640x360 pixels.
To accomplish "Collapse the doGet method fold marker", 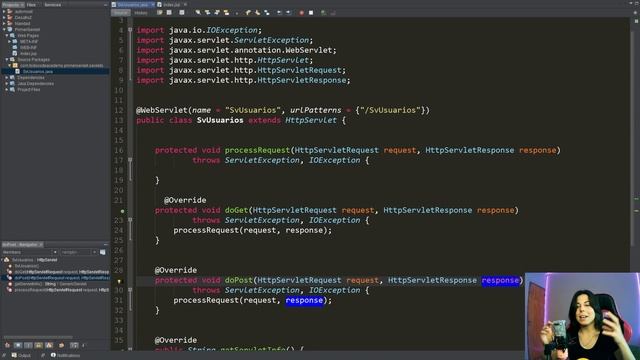I will [x=130, y=220].
